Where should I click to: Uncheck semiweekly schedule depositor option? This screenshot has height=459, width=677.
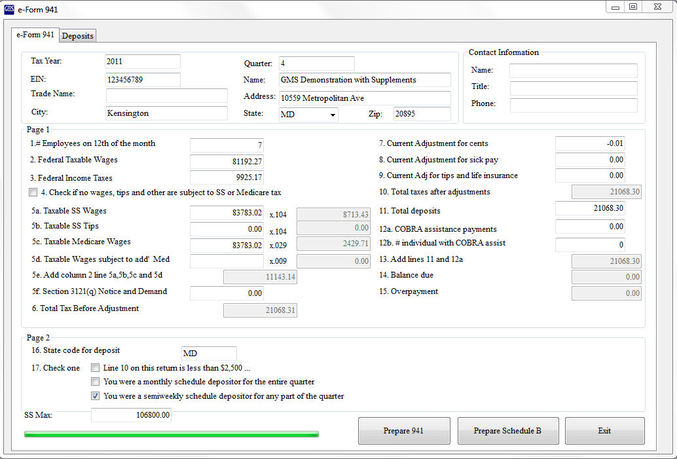pyautogui.click(x=95, y=396)
